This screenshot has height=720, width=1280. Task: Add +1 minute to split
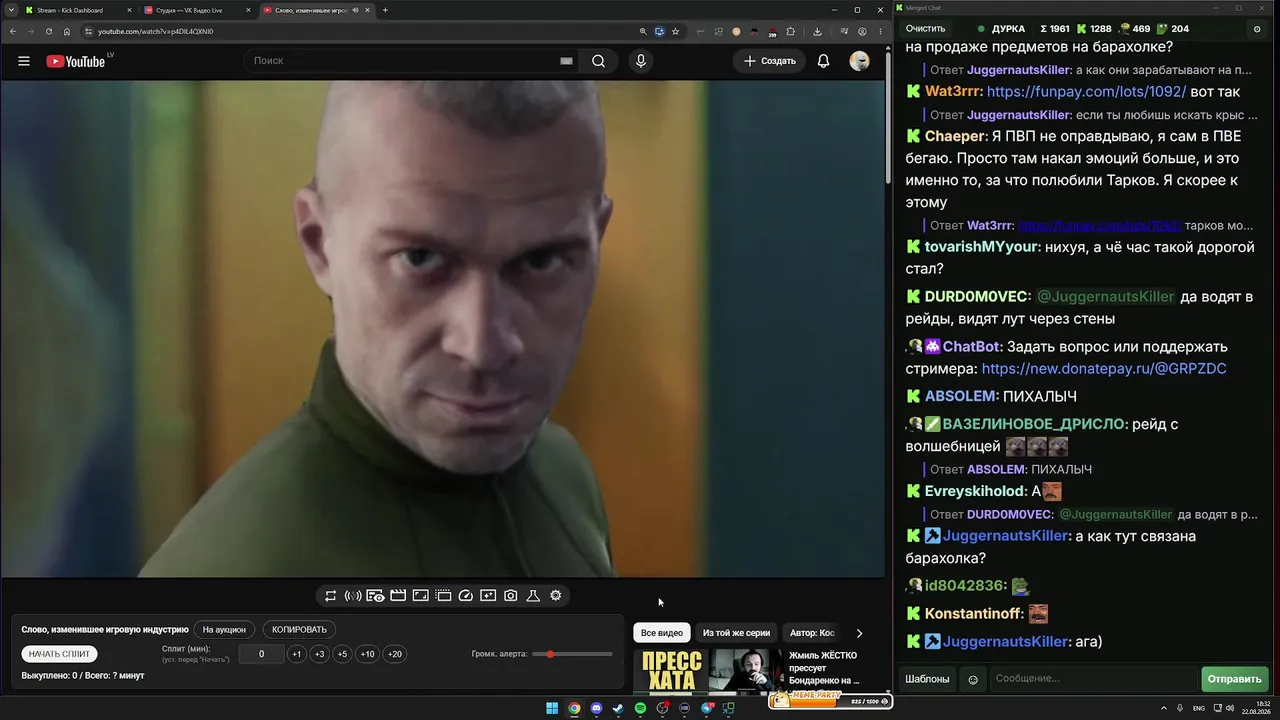[x=296, y=654]
